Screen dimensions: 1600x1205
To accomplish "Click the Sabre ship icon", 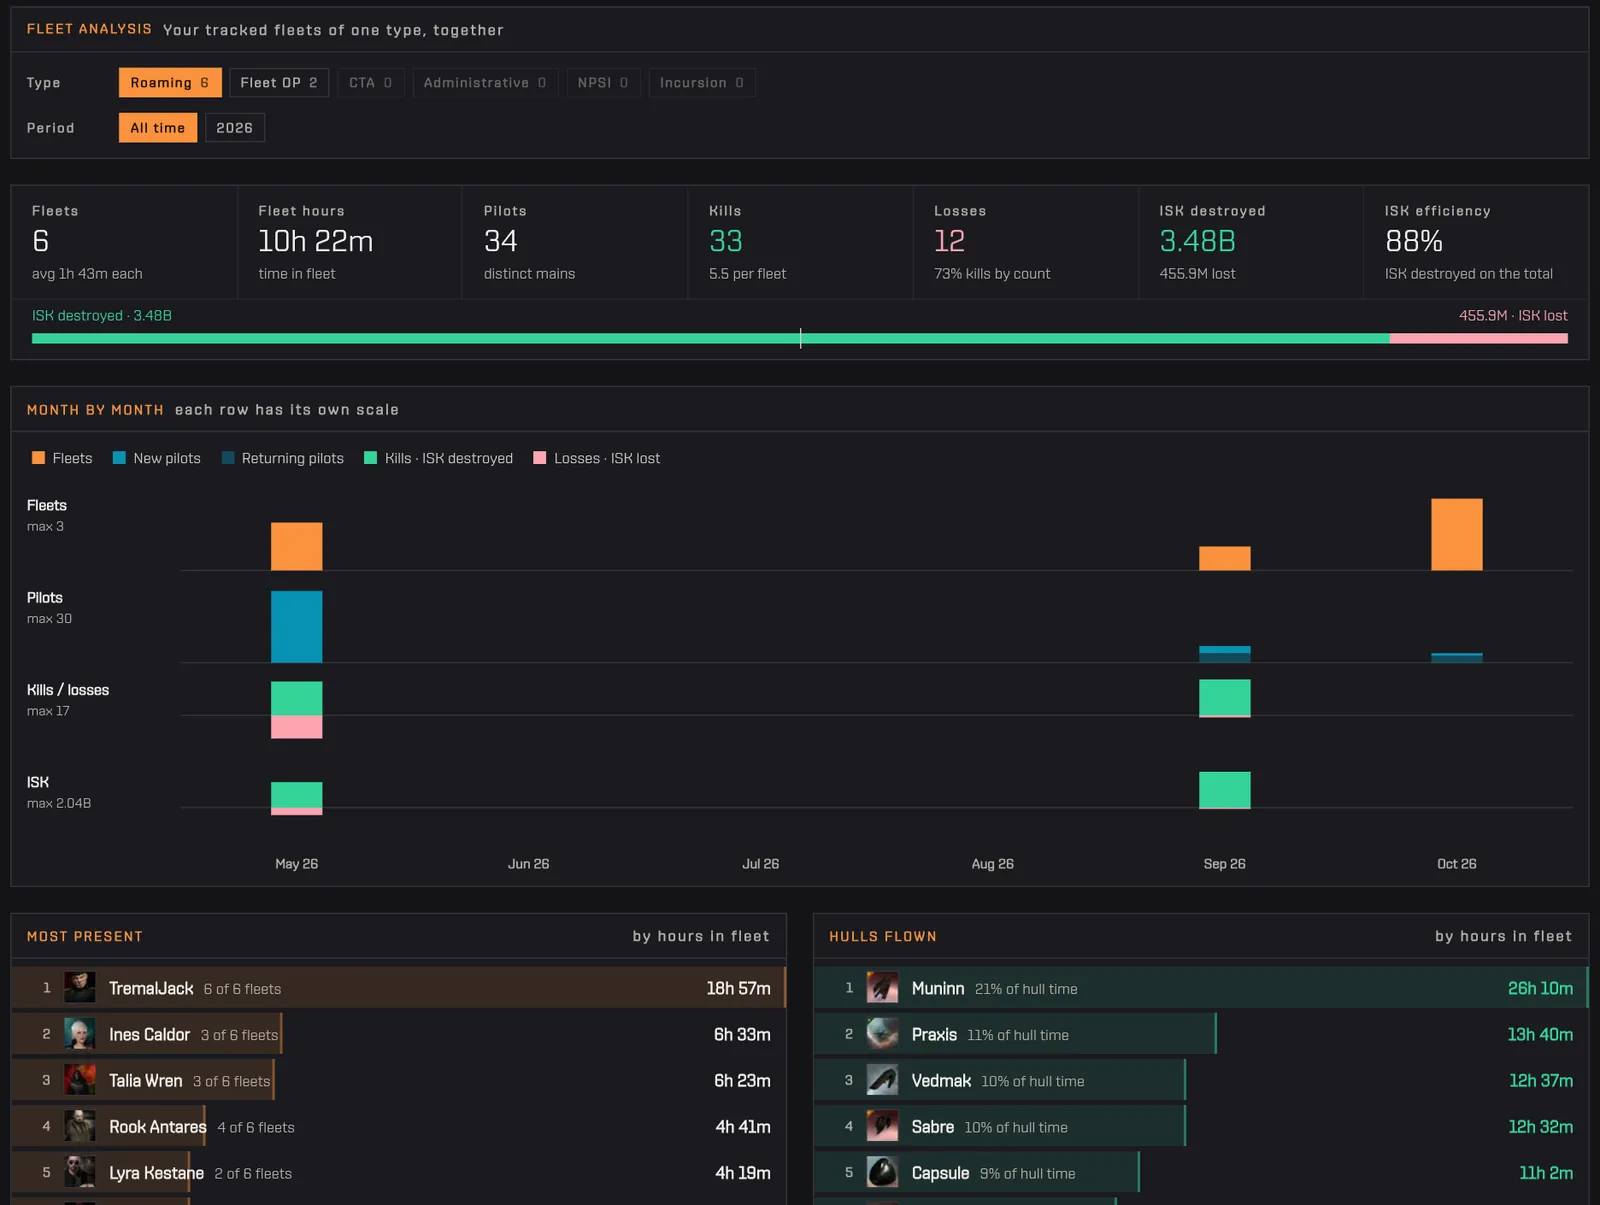I will [882, 1126].
